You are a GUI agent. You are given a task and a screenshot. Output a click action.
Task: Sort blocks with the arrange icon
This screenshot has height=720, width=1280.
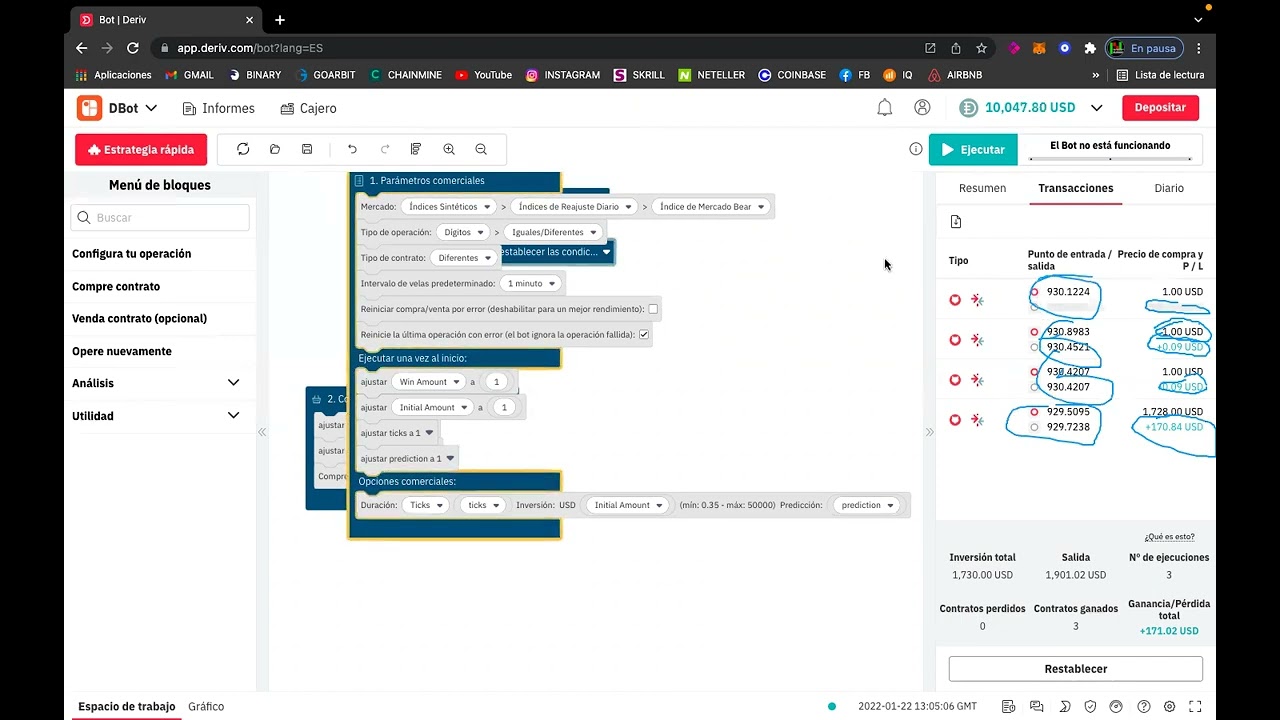click(x=416, y=149)
